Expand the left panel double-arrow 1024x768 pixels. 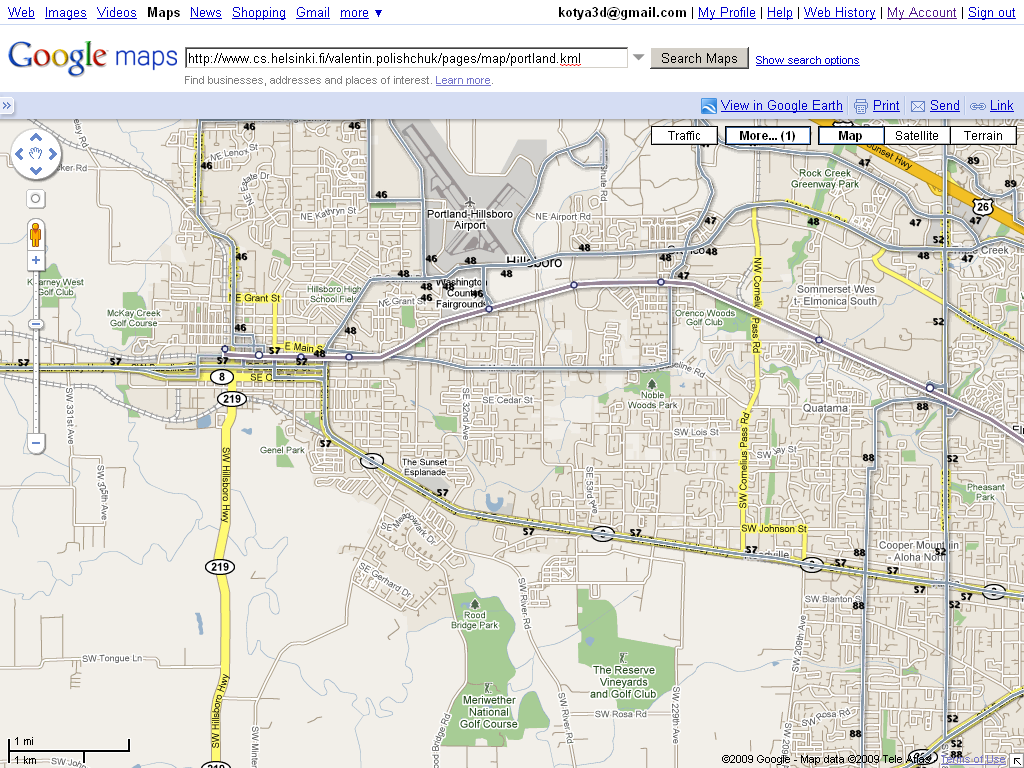click(7, 106)
